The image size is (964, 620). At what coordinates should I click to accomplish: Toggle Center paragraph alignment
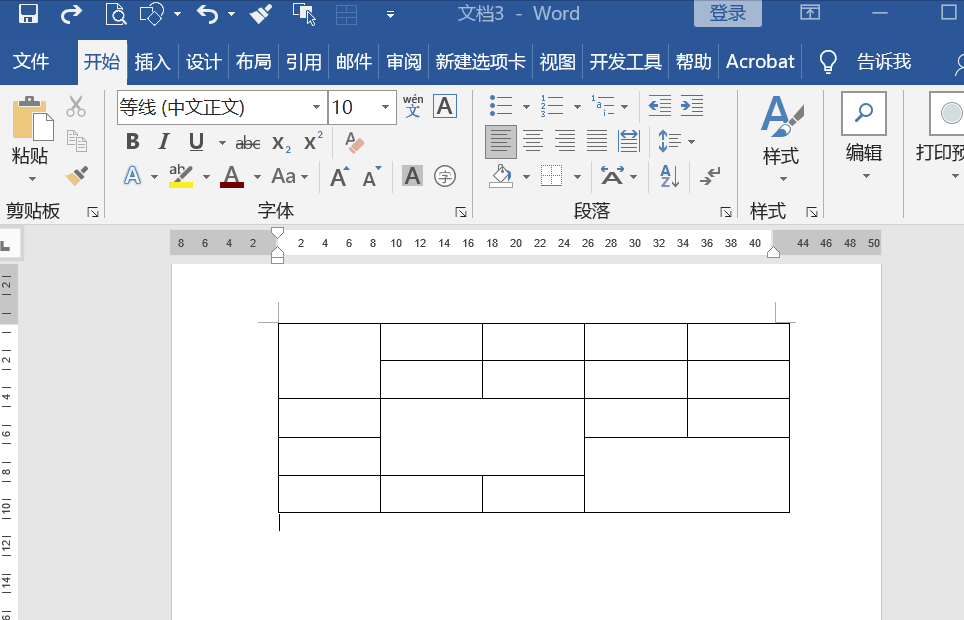click(533, 141)
